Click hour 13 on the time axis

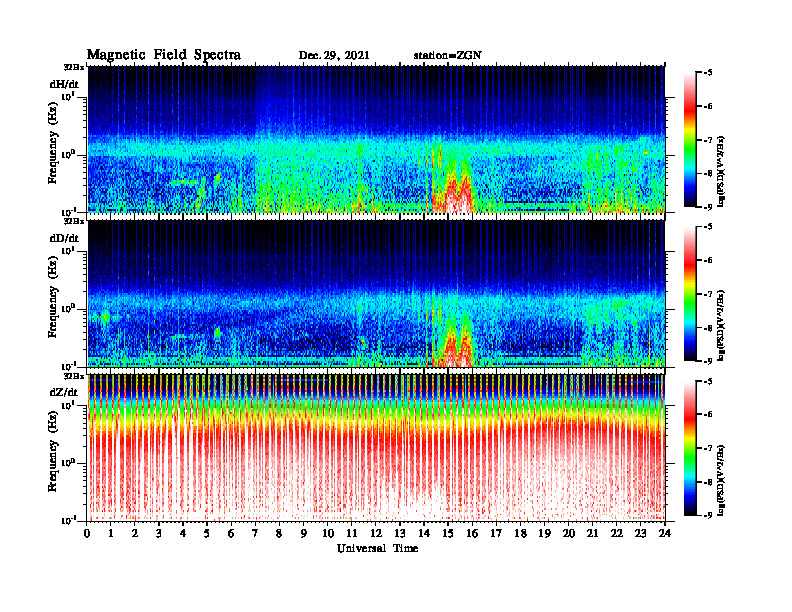coord(400,534)
